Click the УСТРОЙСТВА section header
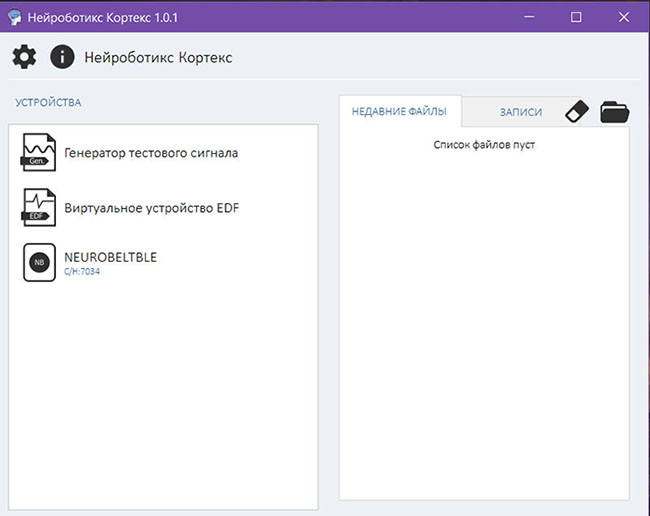Viewport: 650px width, 516px height. (47, 102)
